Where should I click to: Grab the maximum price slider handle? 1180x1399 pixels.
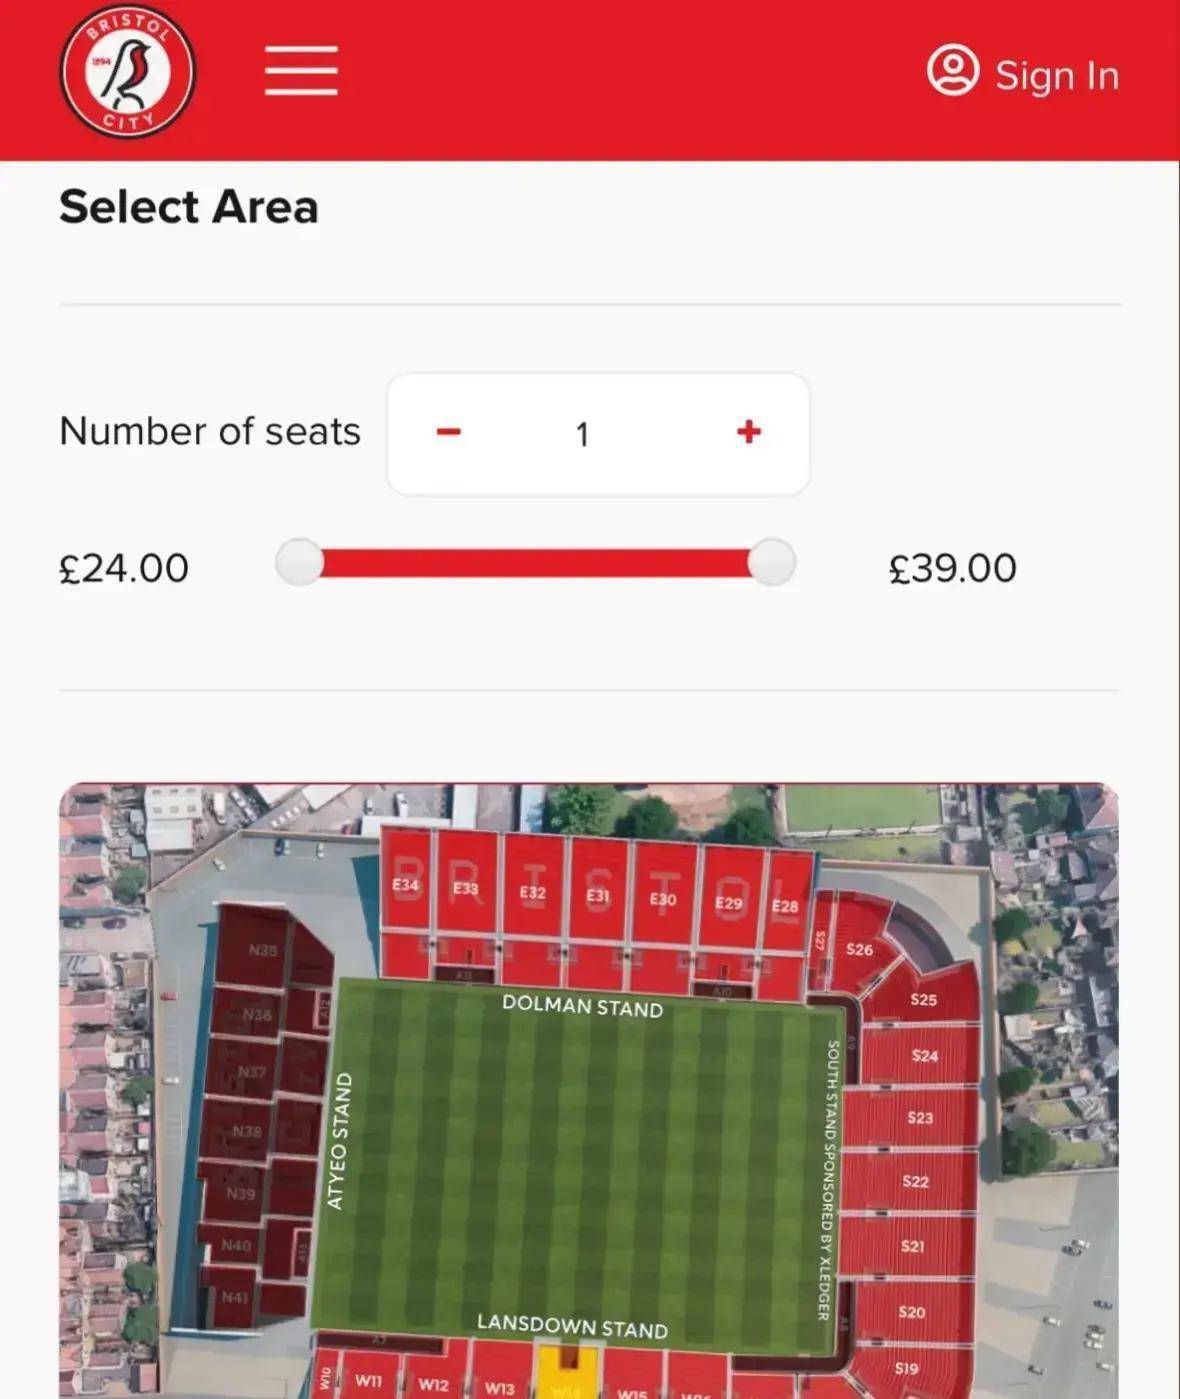point(771,562)
